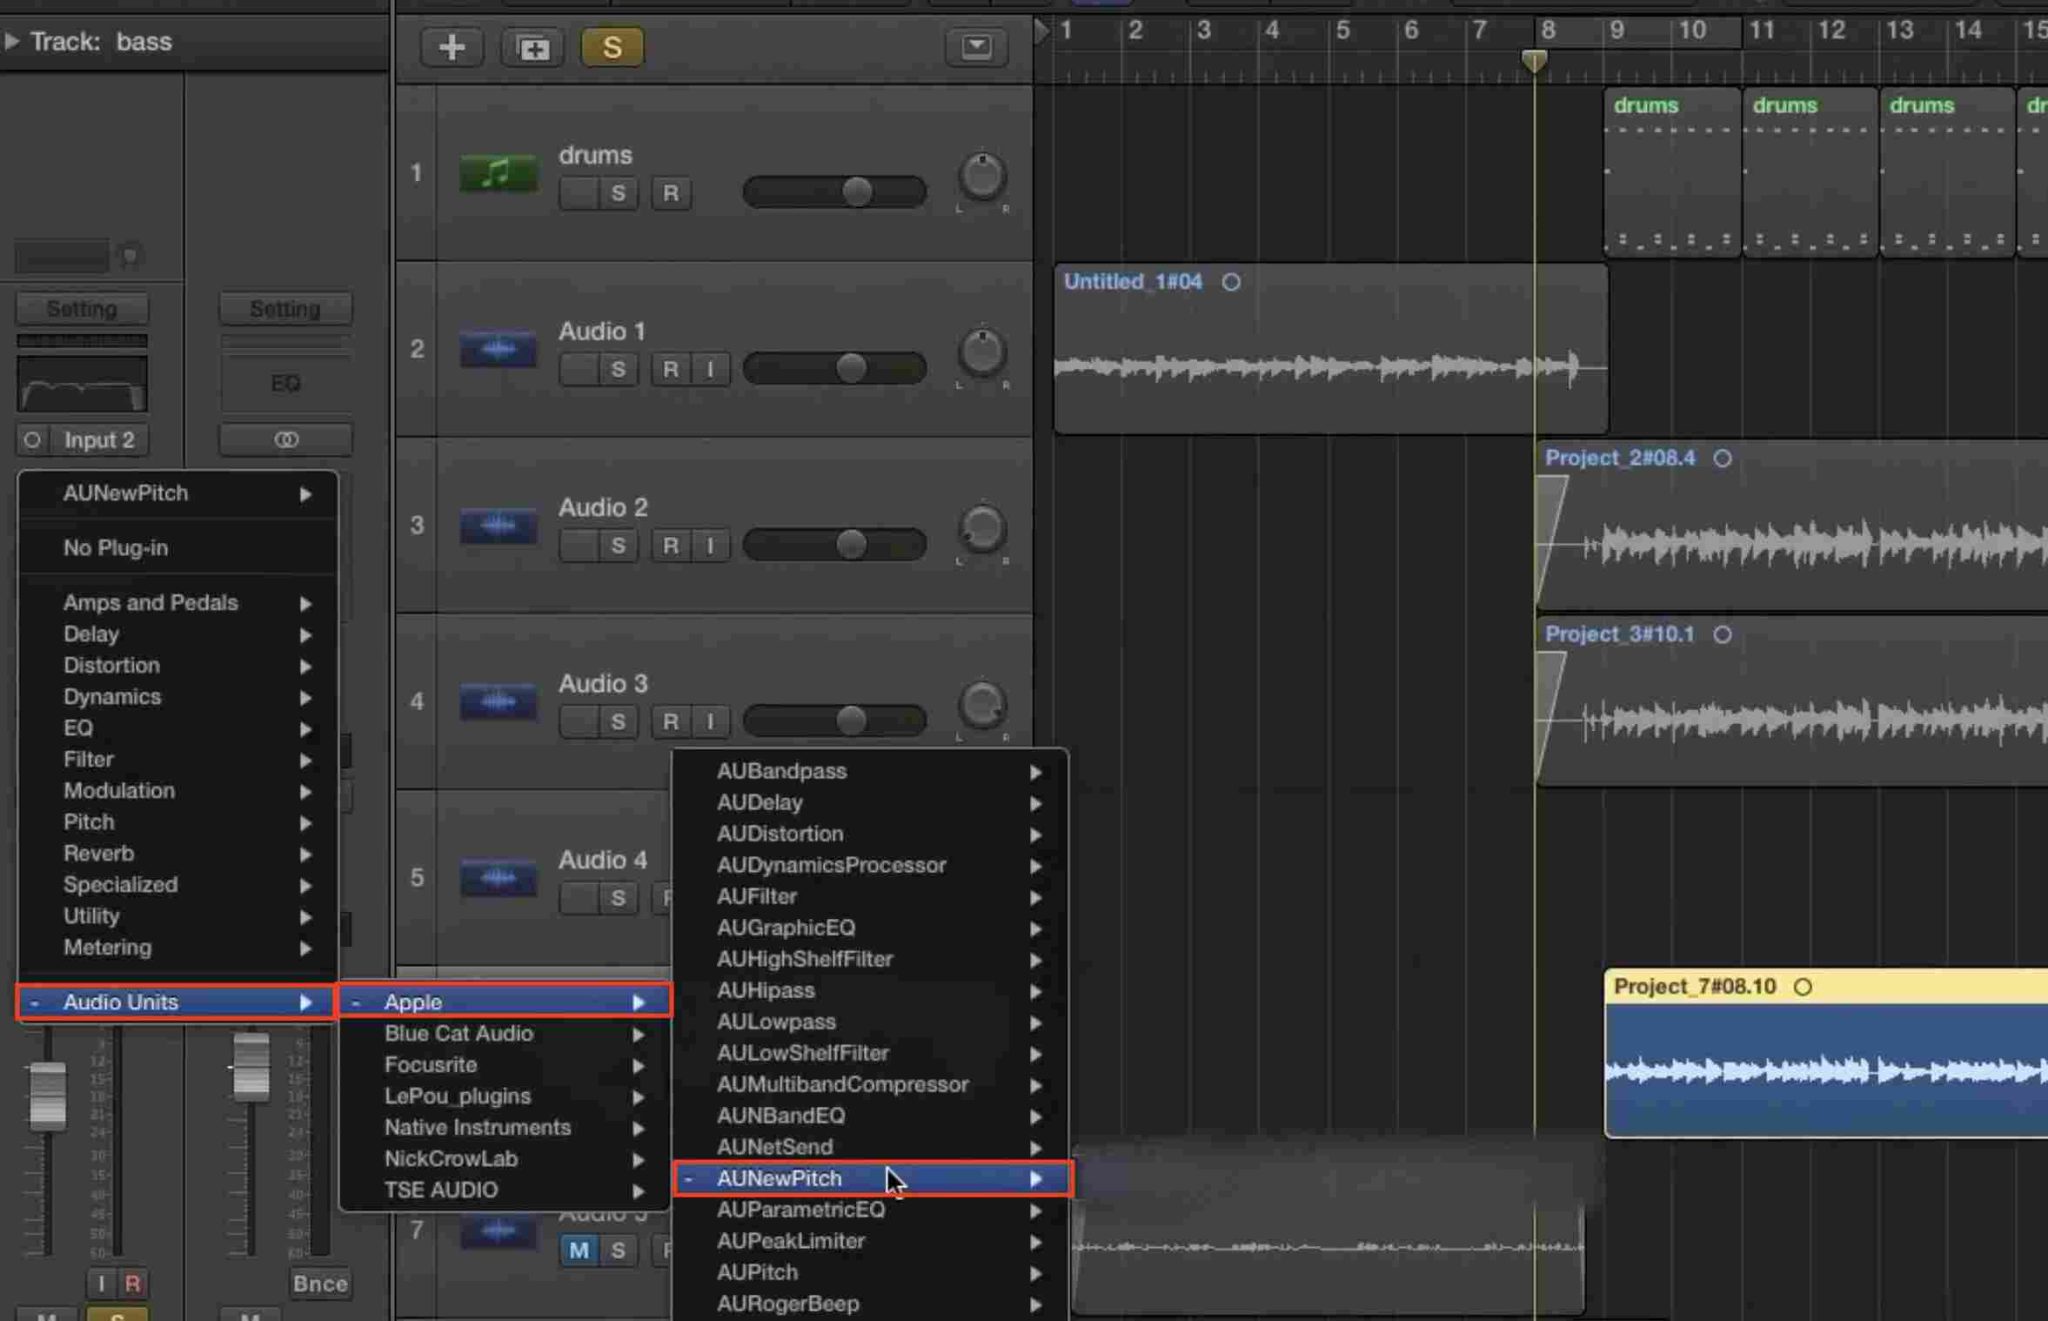Screen dimensions: 2048x1321
Task: Click the Input 2 monitoring icon
Action: point(32,440)
